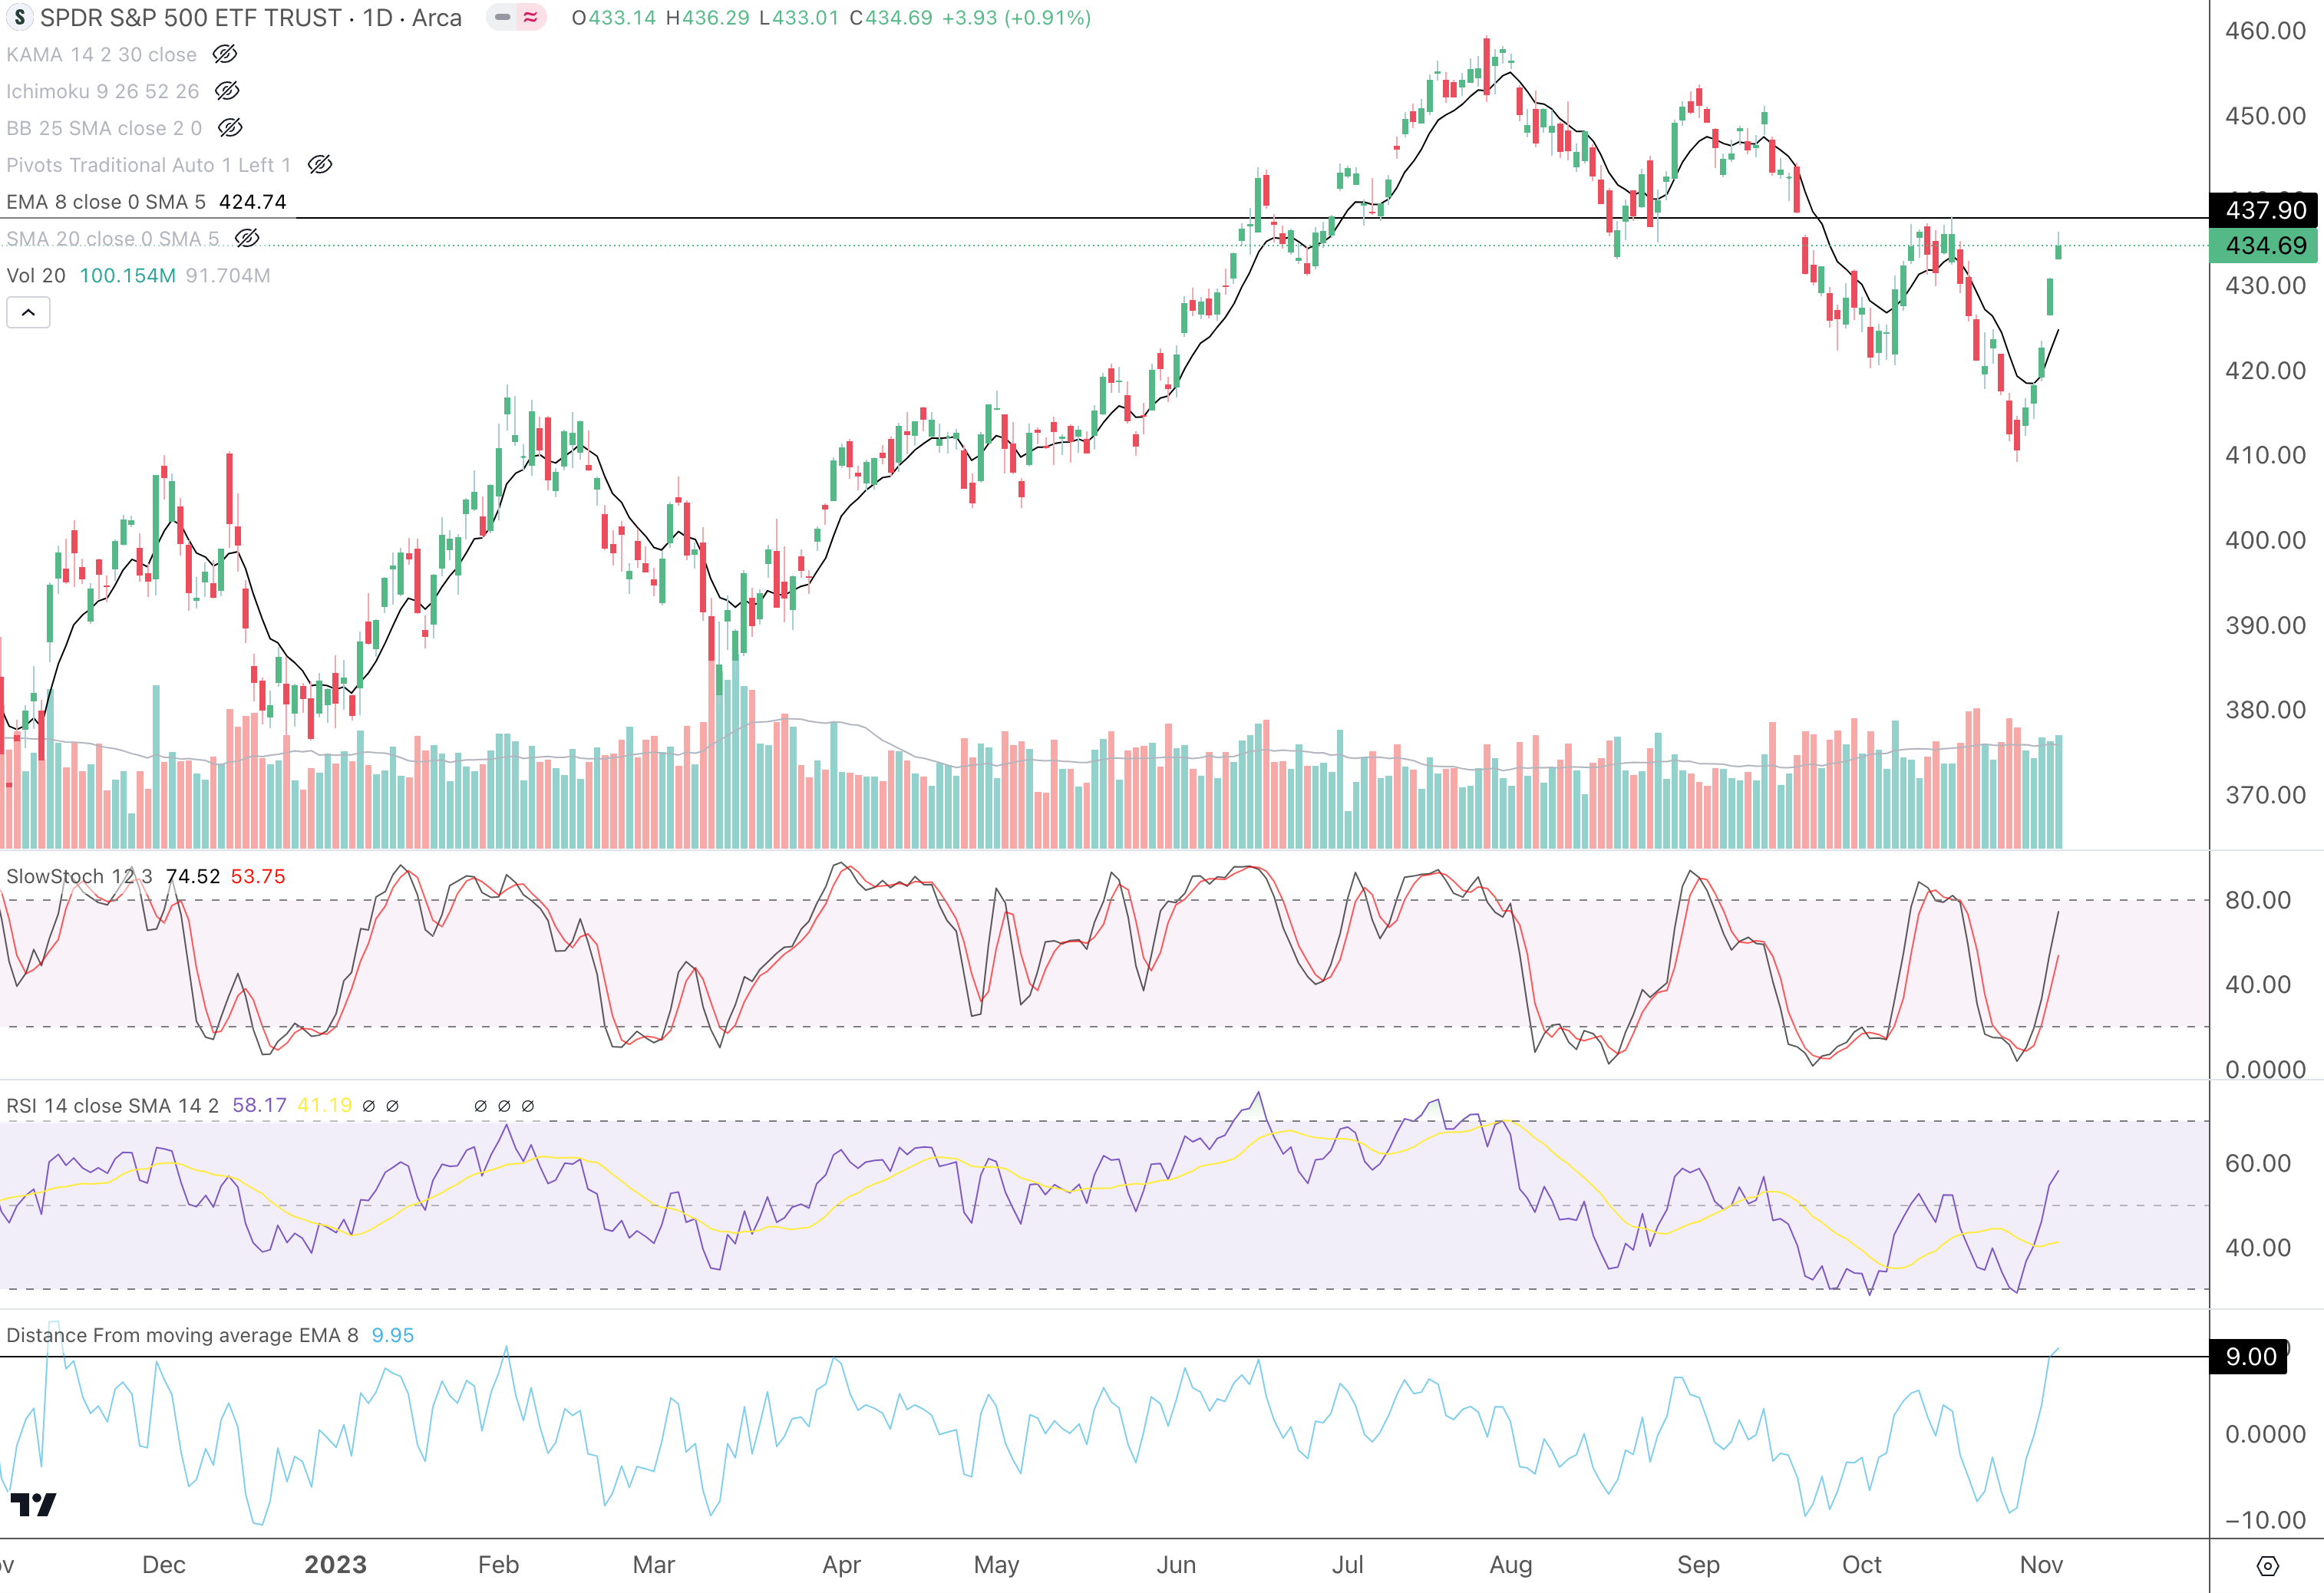Image resolution: width=2324 pixels, height=1593 pixels.
Task: Click the Feb label on the time axis
Action: (x=498, y=1565)
